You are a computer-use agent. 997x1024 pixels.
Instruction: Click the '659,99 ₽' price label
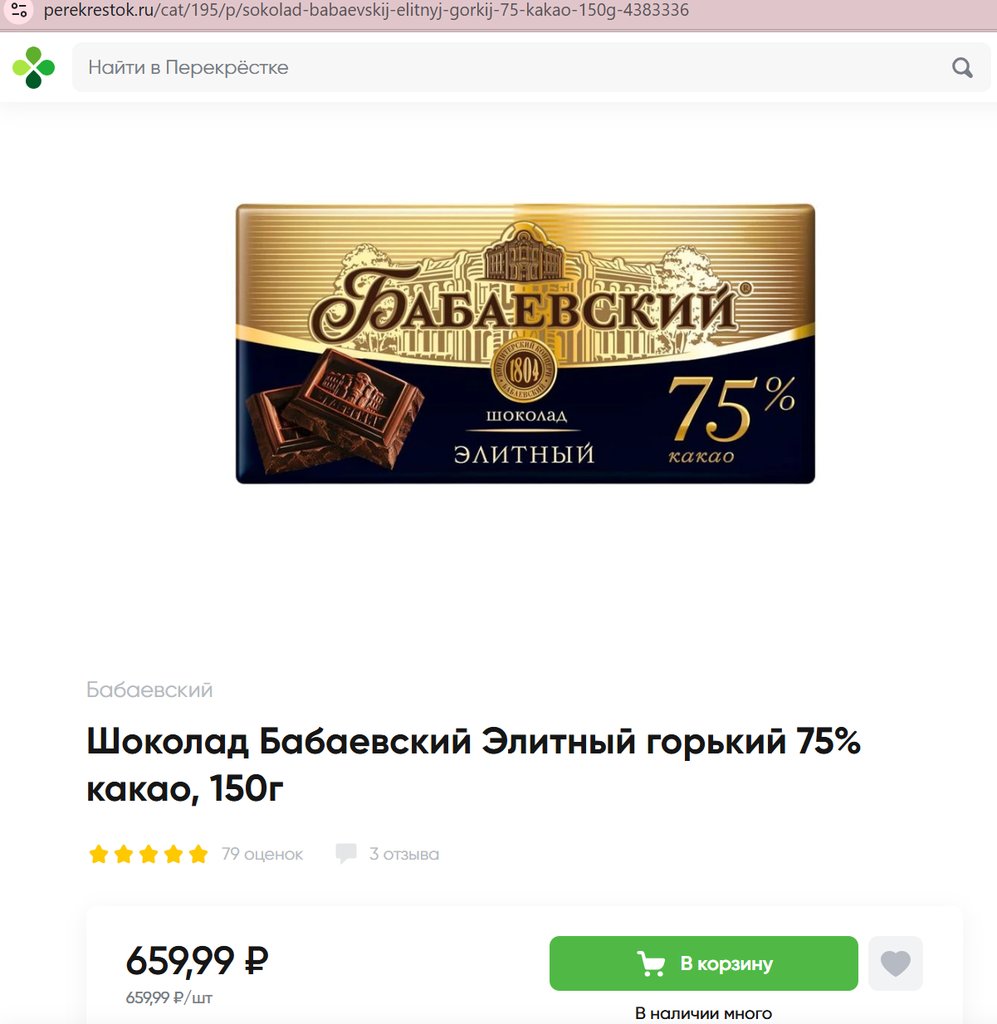197,960
